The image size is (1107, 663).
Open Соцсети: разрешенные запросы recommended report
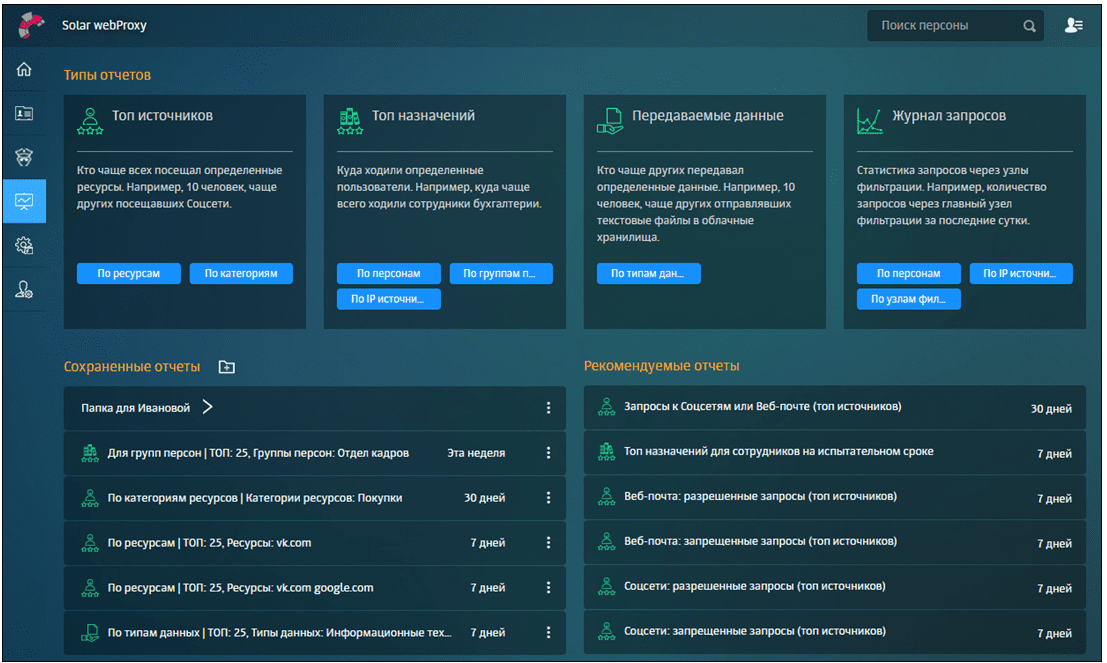(754, 586)
